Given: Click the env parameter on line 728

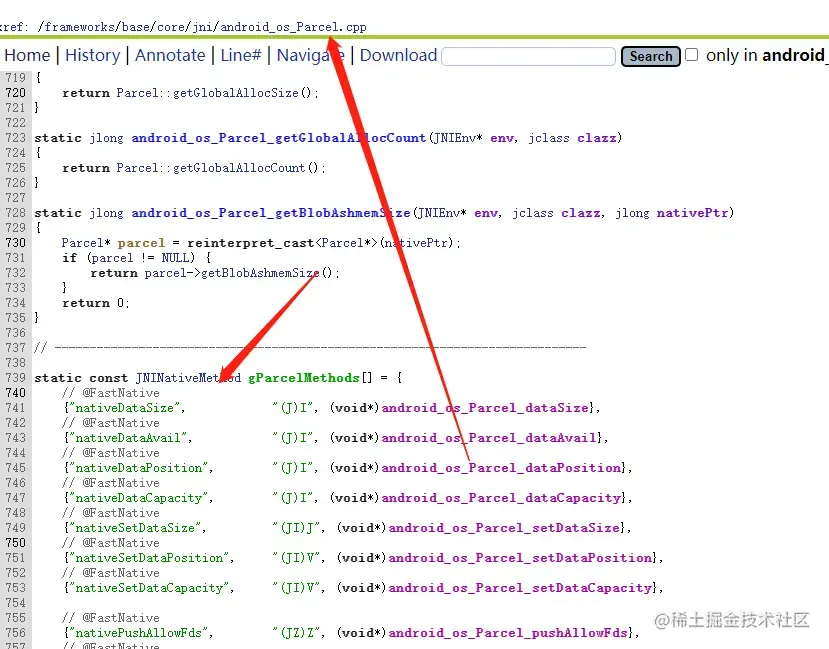Looking at the screenshot, I should 486,213.
